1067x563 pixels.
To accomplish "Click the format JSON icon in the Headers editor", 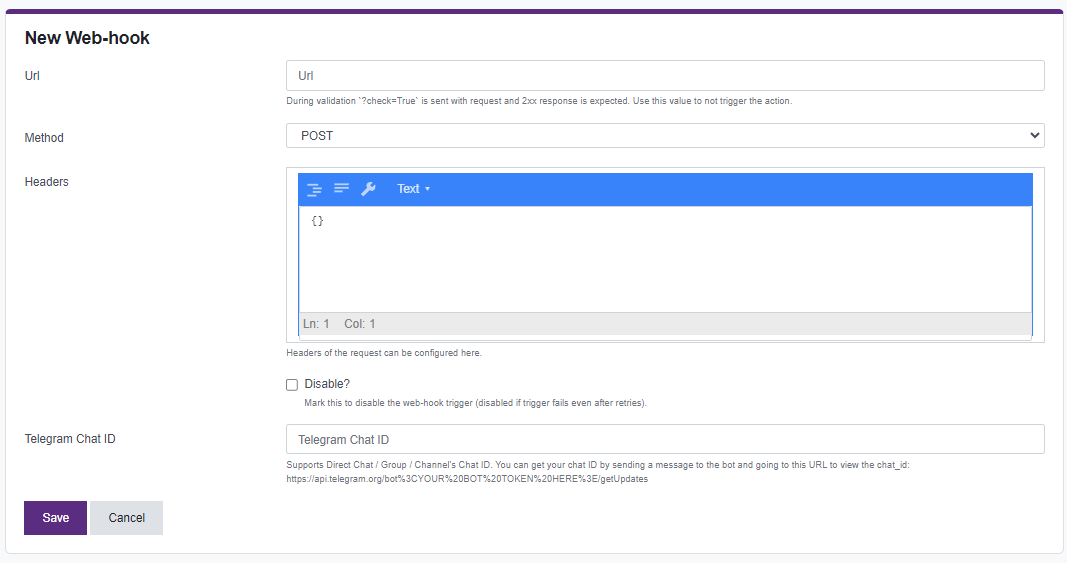I will 314,189.
